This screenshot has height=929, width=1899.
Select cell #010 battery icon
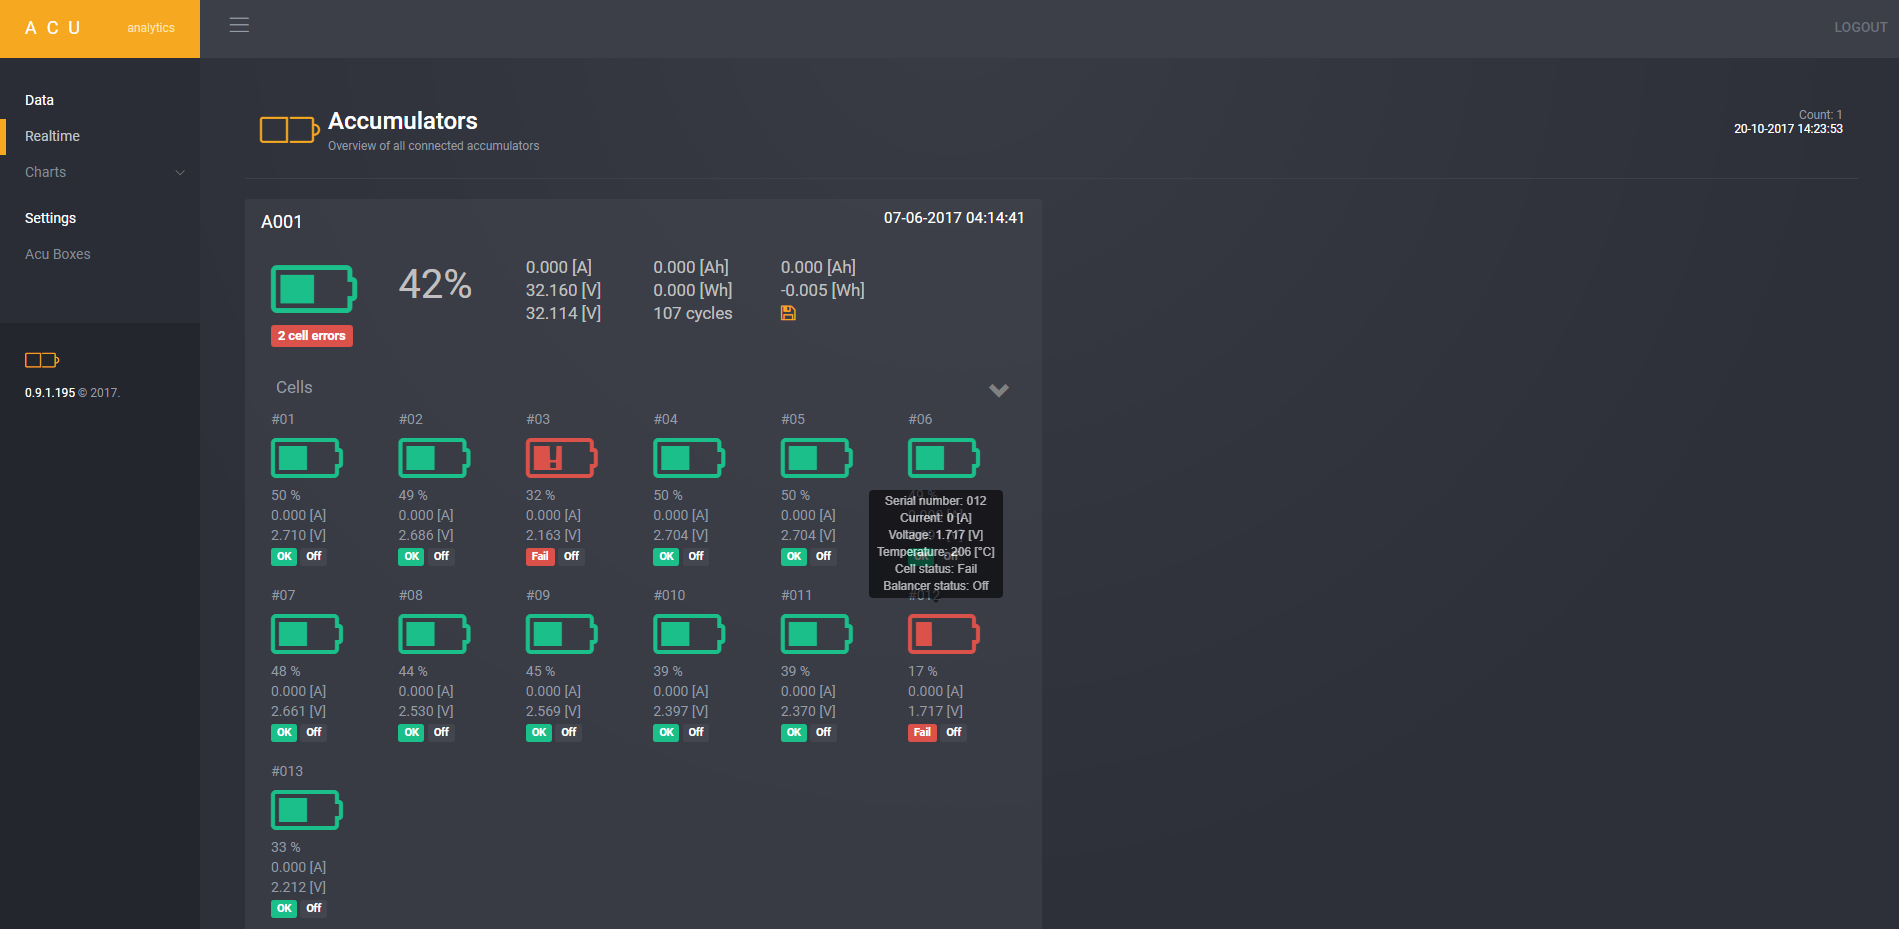coord(689,634)
